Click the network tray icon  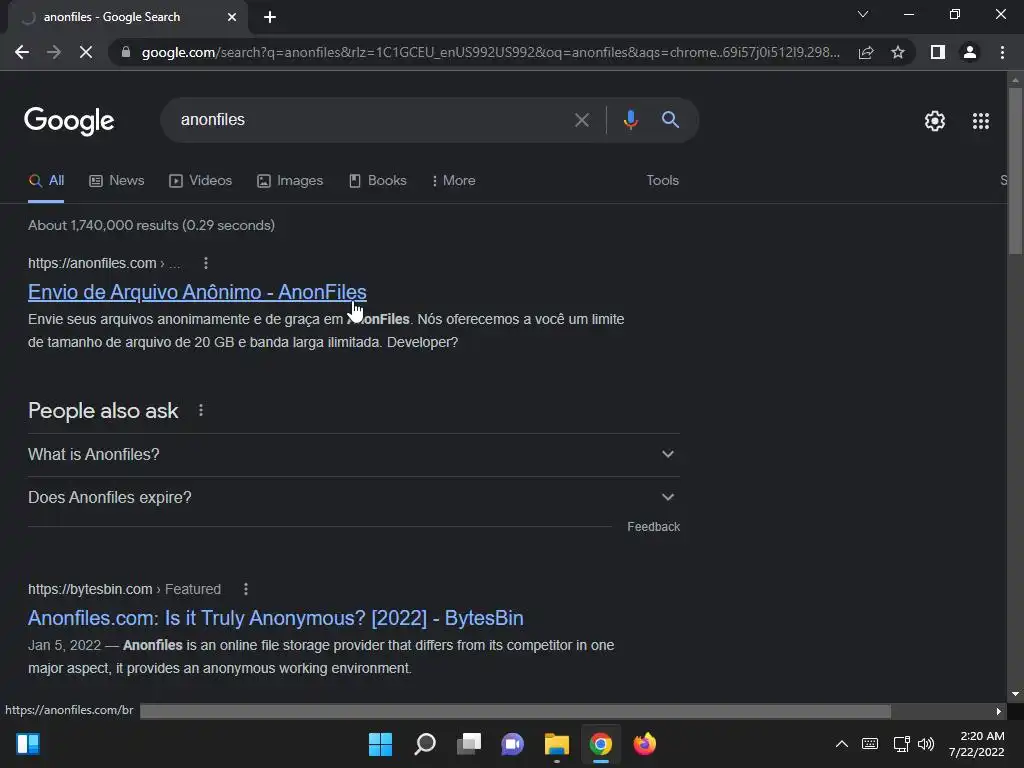pos(901,744)
